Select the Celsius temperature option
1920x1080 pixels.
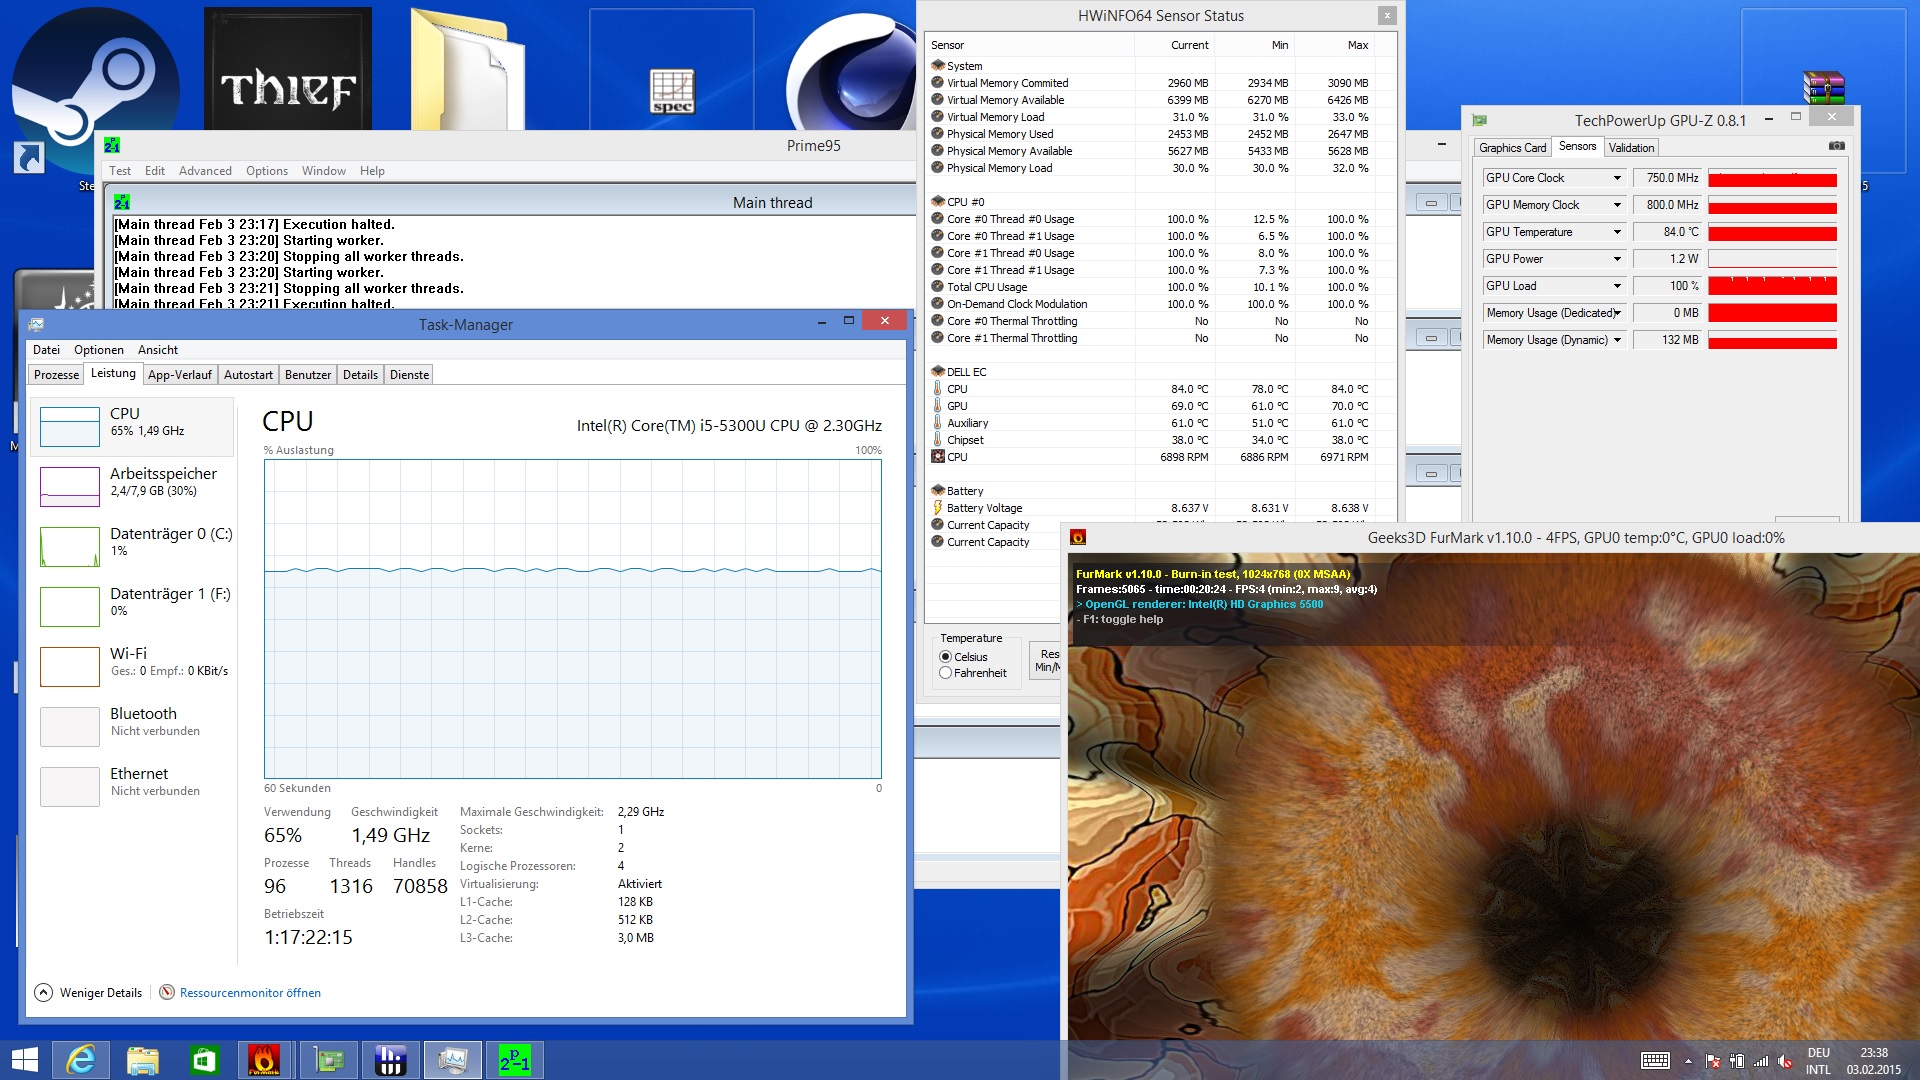pos(945,657)
